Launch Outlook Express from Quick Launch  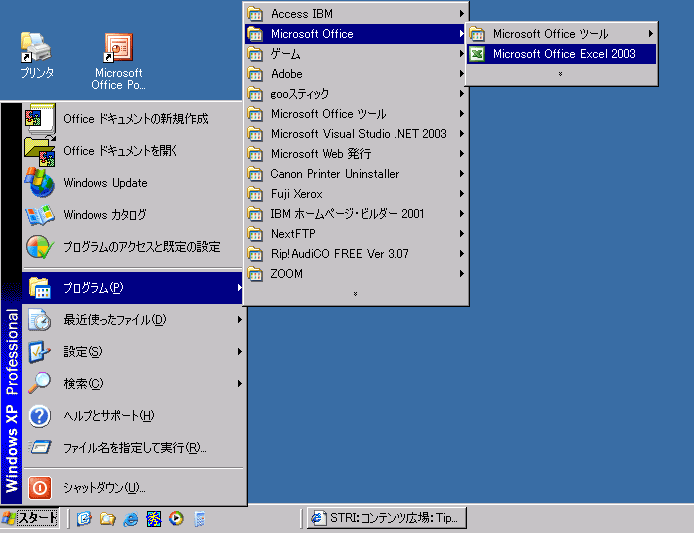point(84,518)
